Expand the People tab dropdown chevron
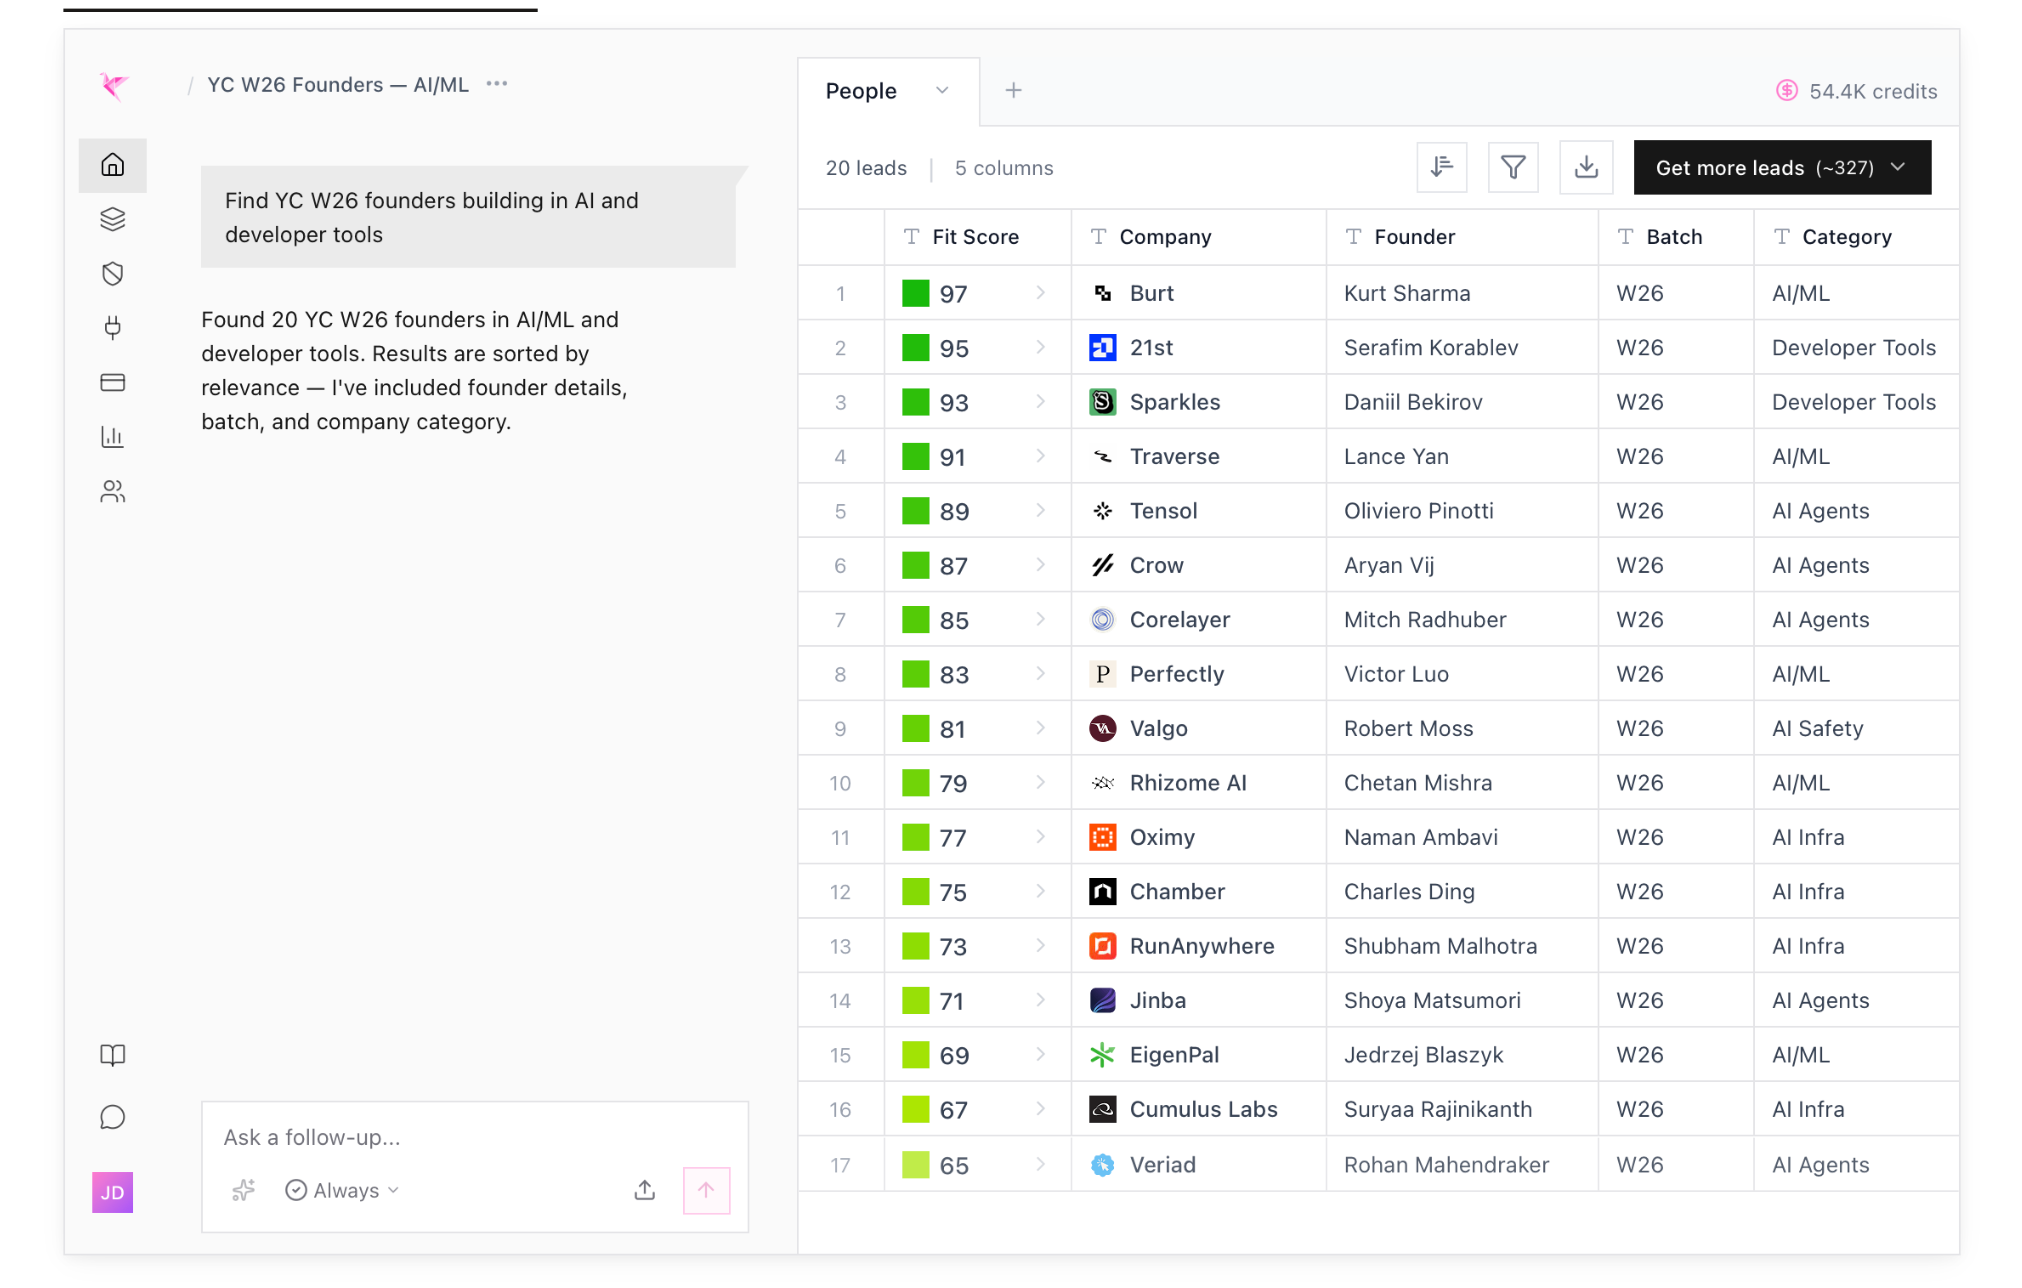Viewport: 2022px width, 1288px height. click(x=942, y=91)
